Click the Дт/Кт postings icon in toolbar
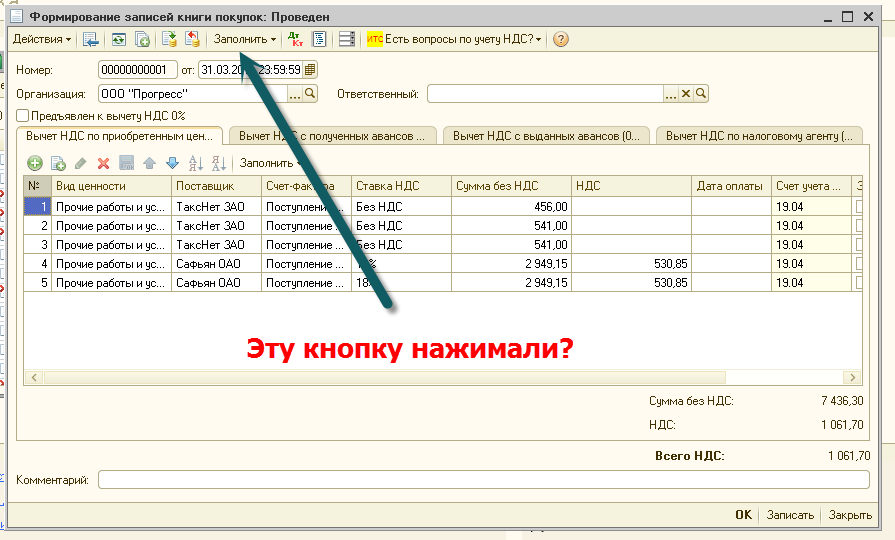895x540 pixels. point(295,39)
